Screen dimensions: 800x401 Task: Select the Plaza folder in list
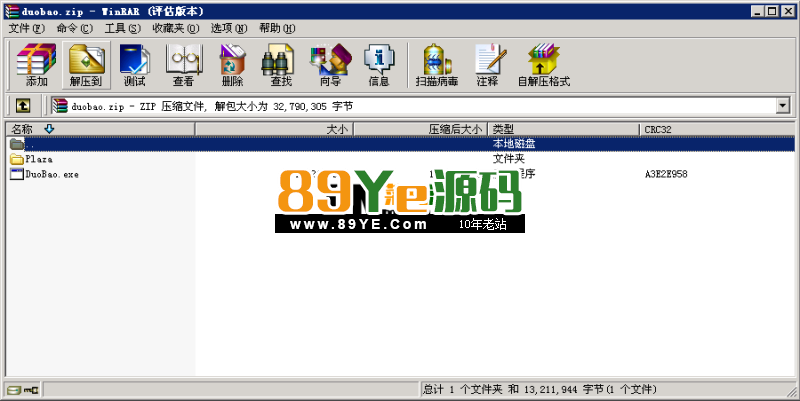click(x=39, y=159)
